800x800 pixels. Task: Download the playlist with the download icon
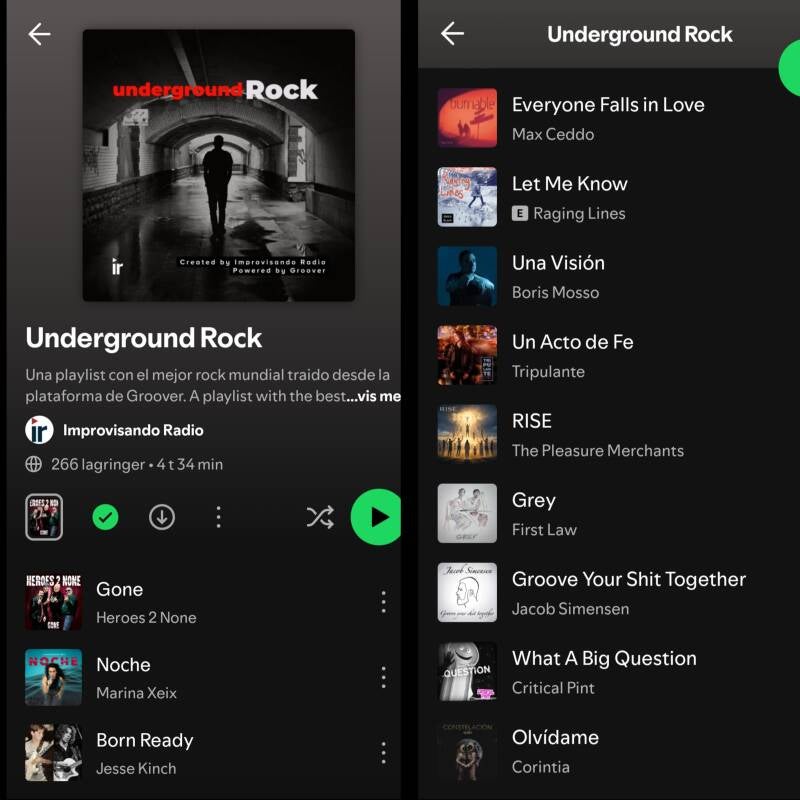tap(162, 517)
